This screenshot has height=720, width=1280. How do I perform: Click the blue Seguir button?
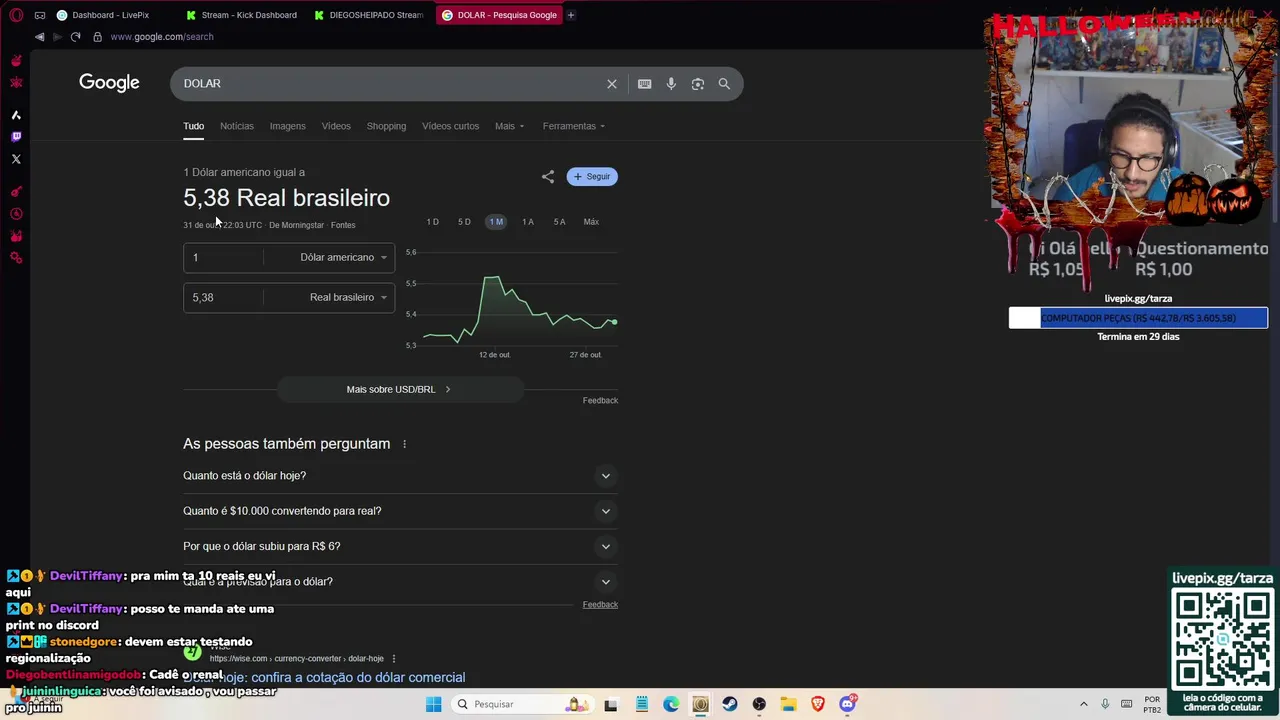(592, 177)
